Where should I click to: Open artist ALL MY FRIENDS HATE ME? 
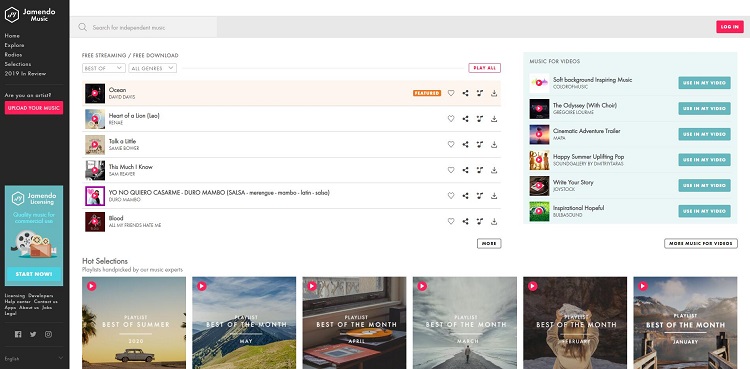click(135, 225)
